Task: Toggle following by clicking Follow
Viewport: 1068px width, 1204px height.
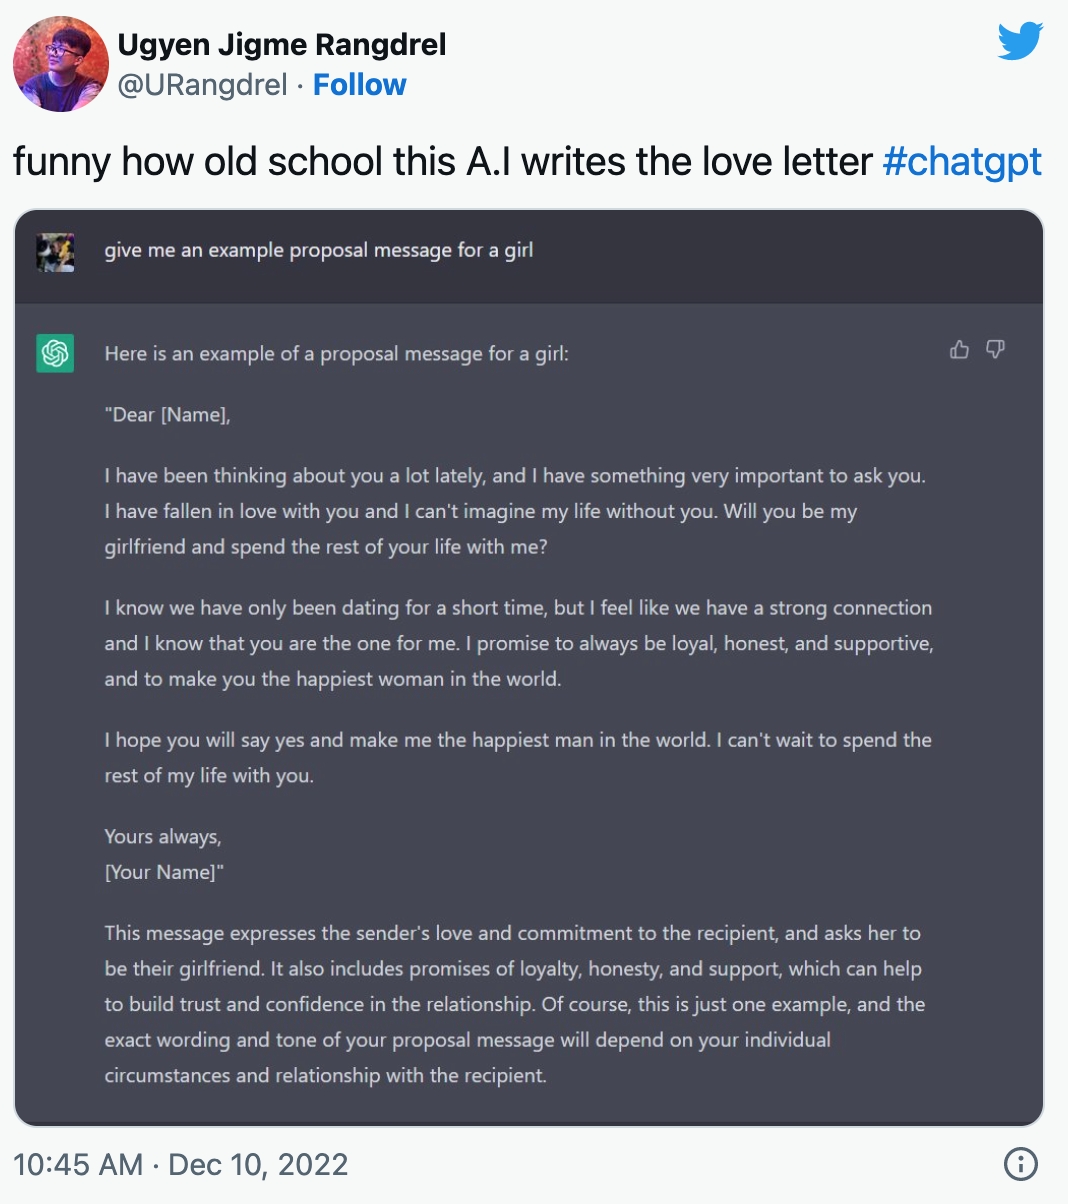Action: tap(359, 85)
